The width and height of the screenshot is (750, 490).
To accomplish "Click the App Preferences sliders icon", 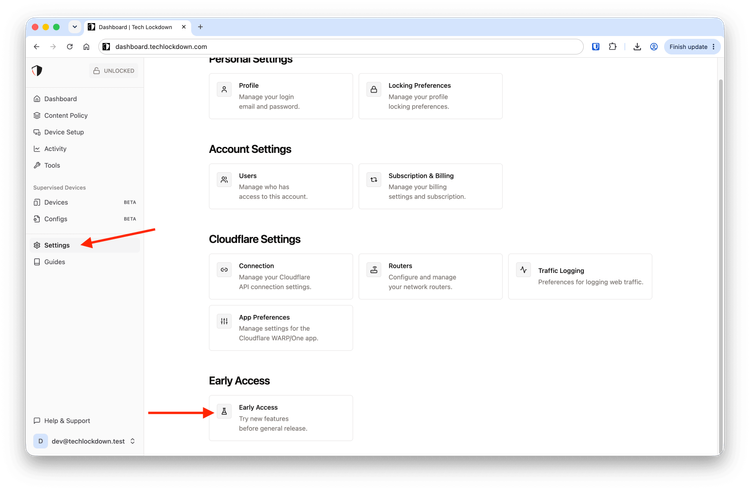I will click(x=224, y=321).
